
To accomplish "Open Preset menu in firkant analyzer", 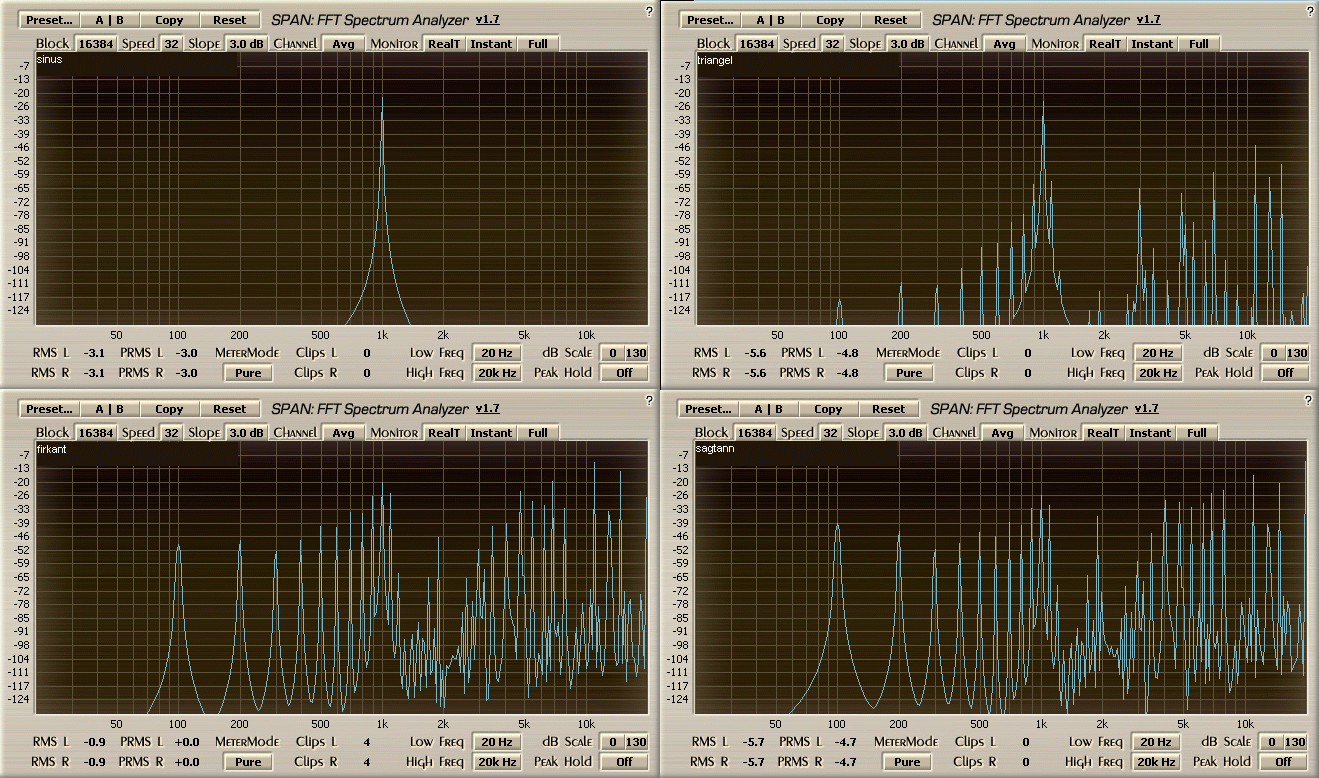I will point(49,409).
